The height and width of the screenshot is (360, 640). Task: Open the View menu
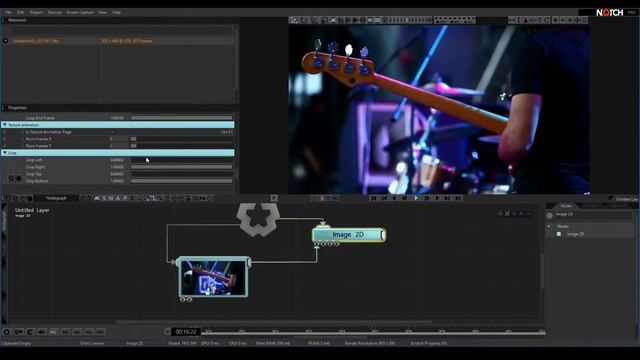pos(102,12)
